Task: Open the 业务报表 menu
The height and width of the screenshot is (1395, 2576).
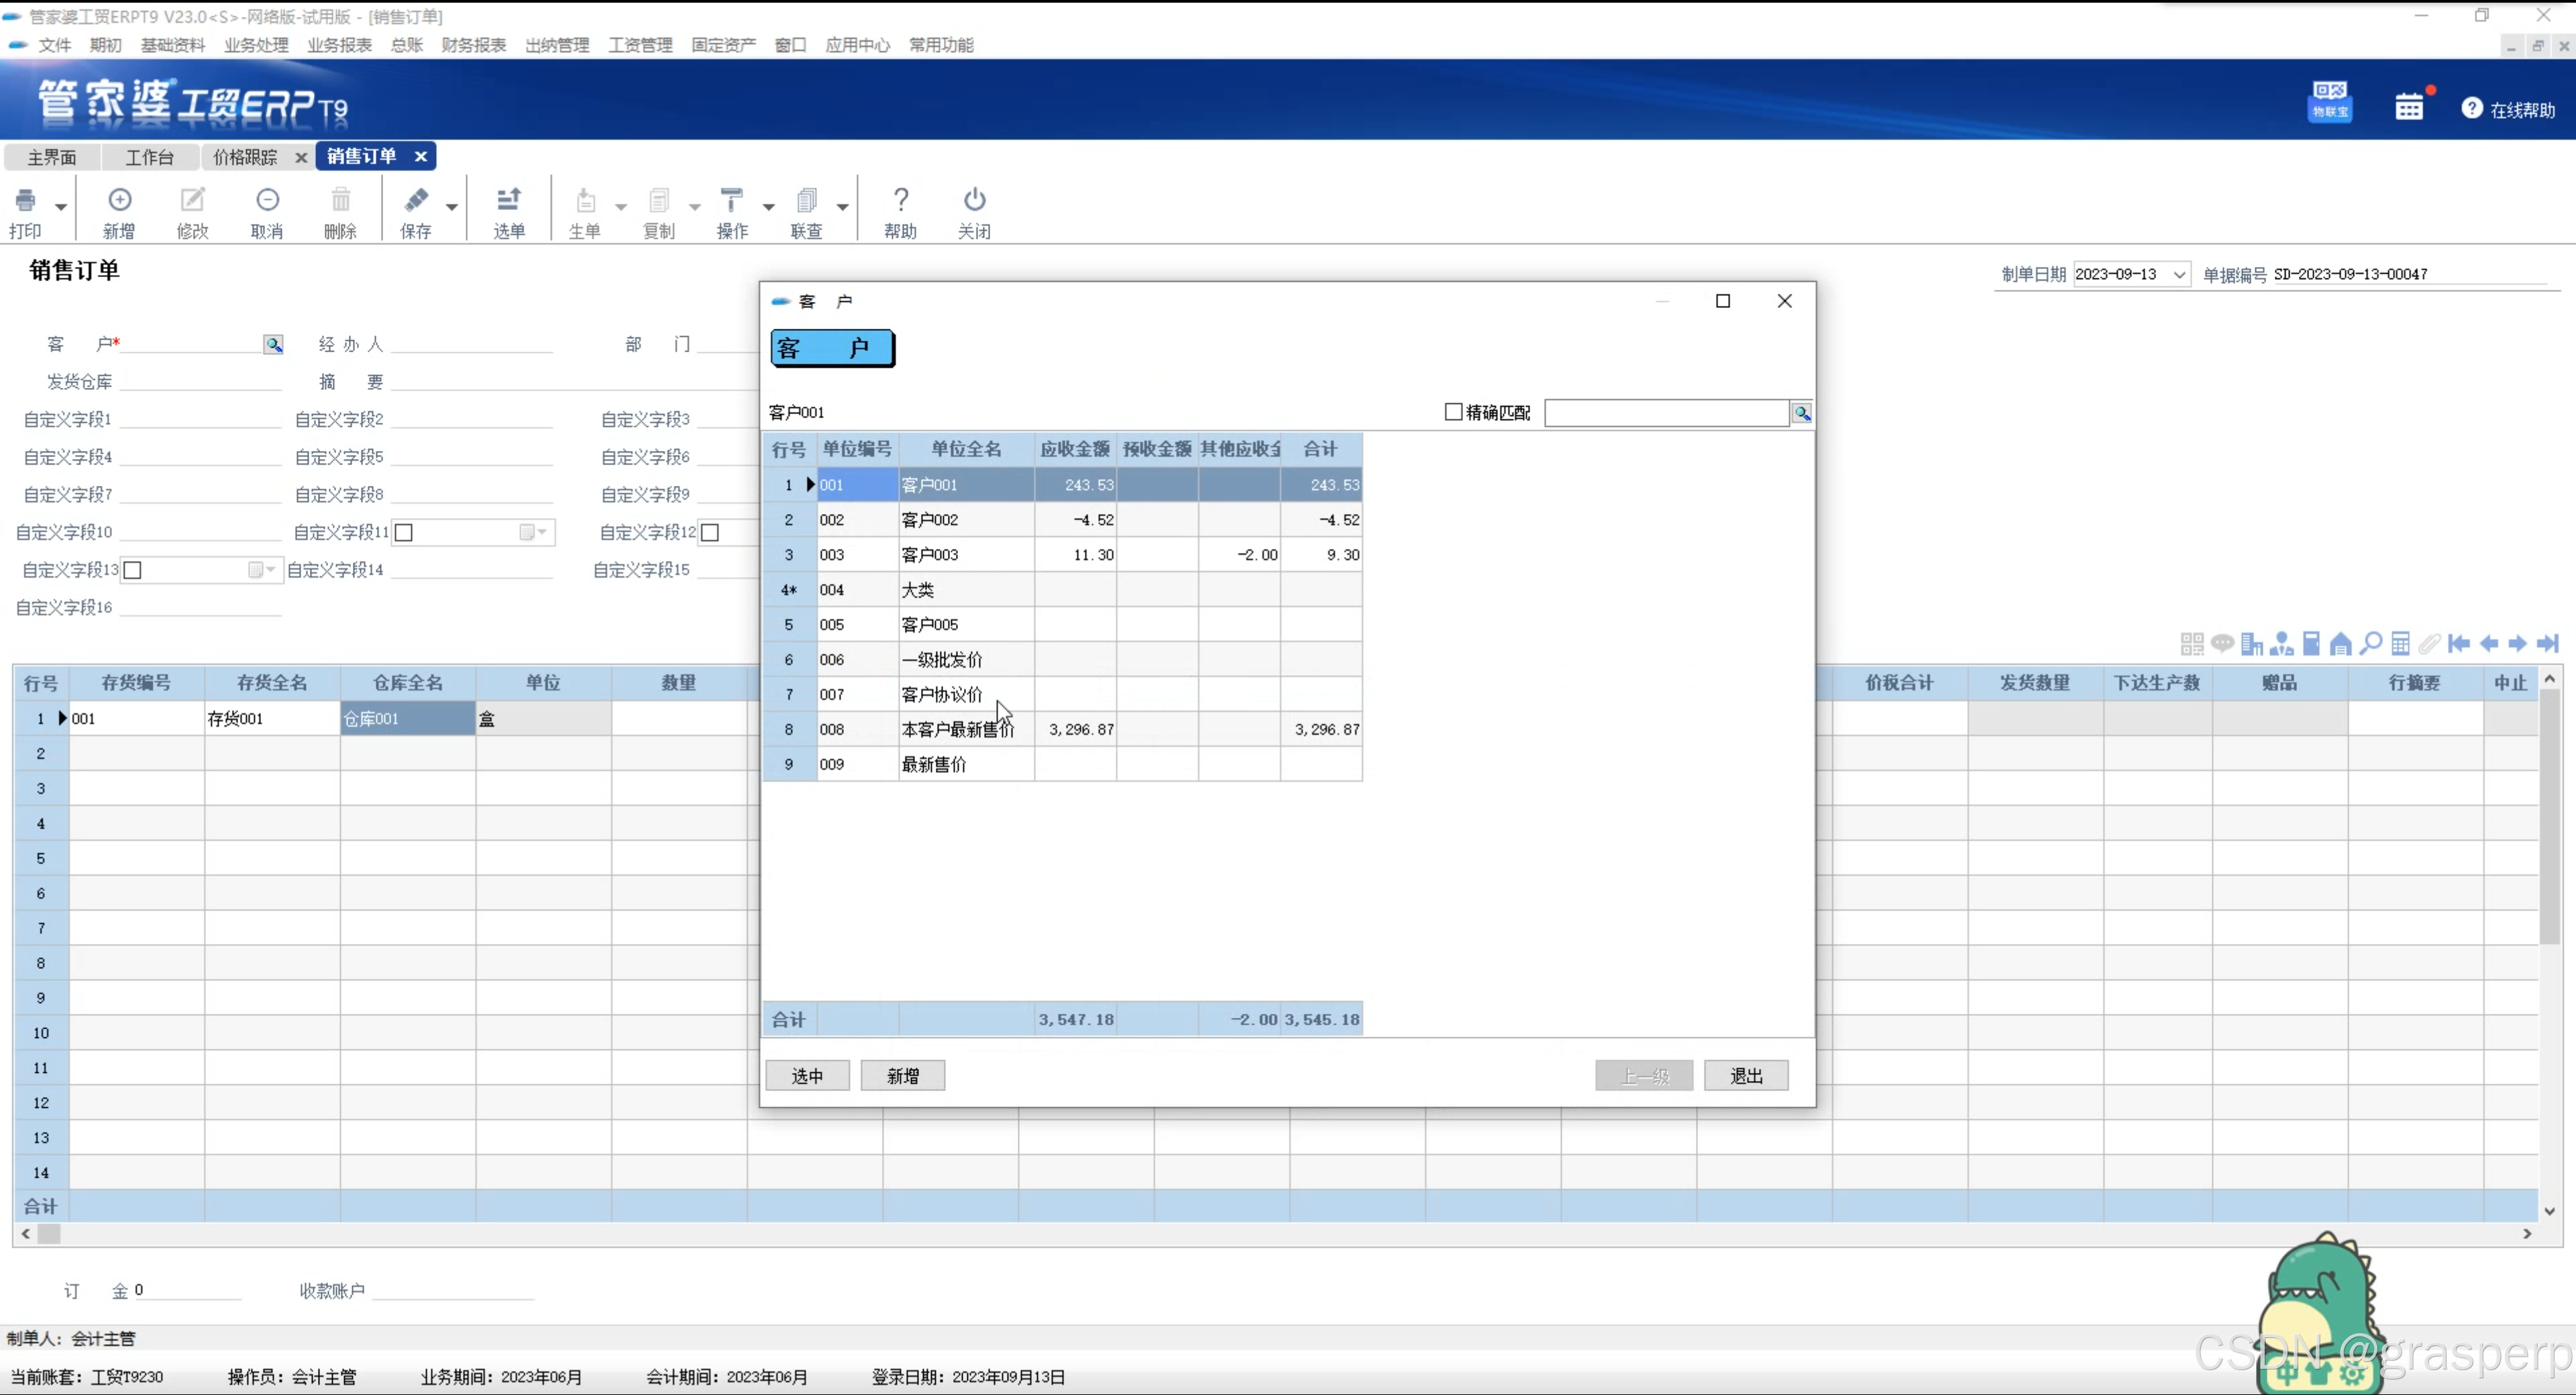Action: pos(339,45)
